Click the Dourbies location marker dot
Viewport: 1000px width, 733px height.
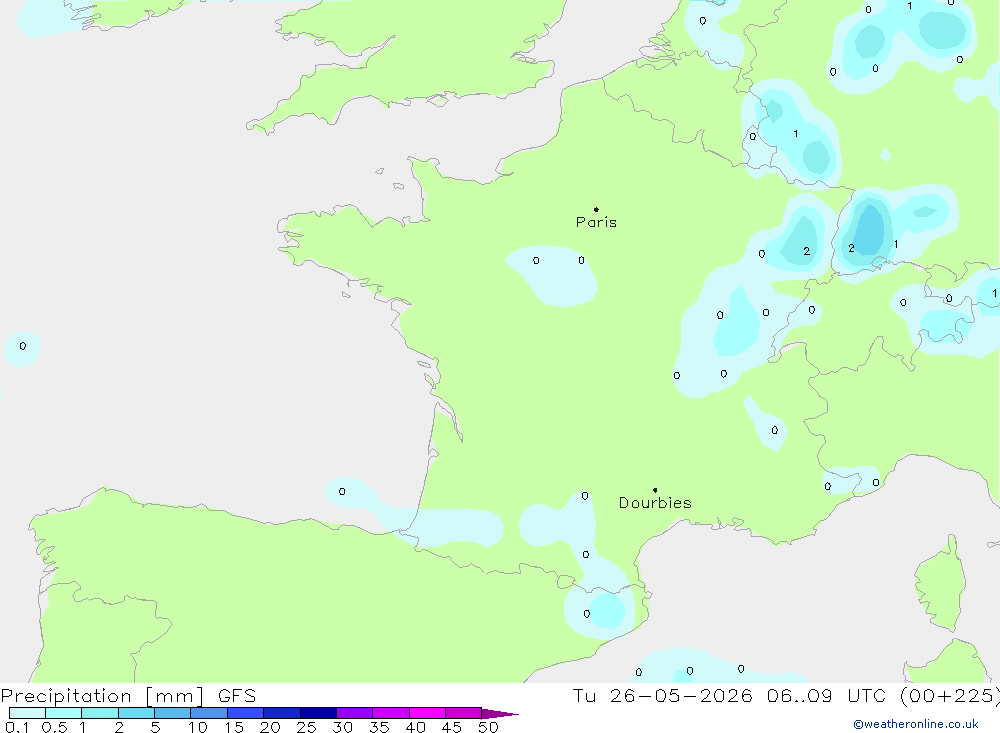[655, 490]
